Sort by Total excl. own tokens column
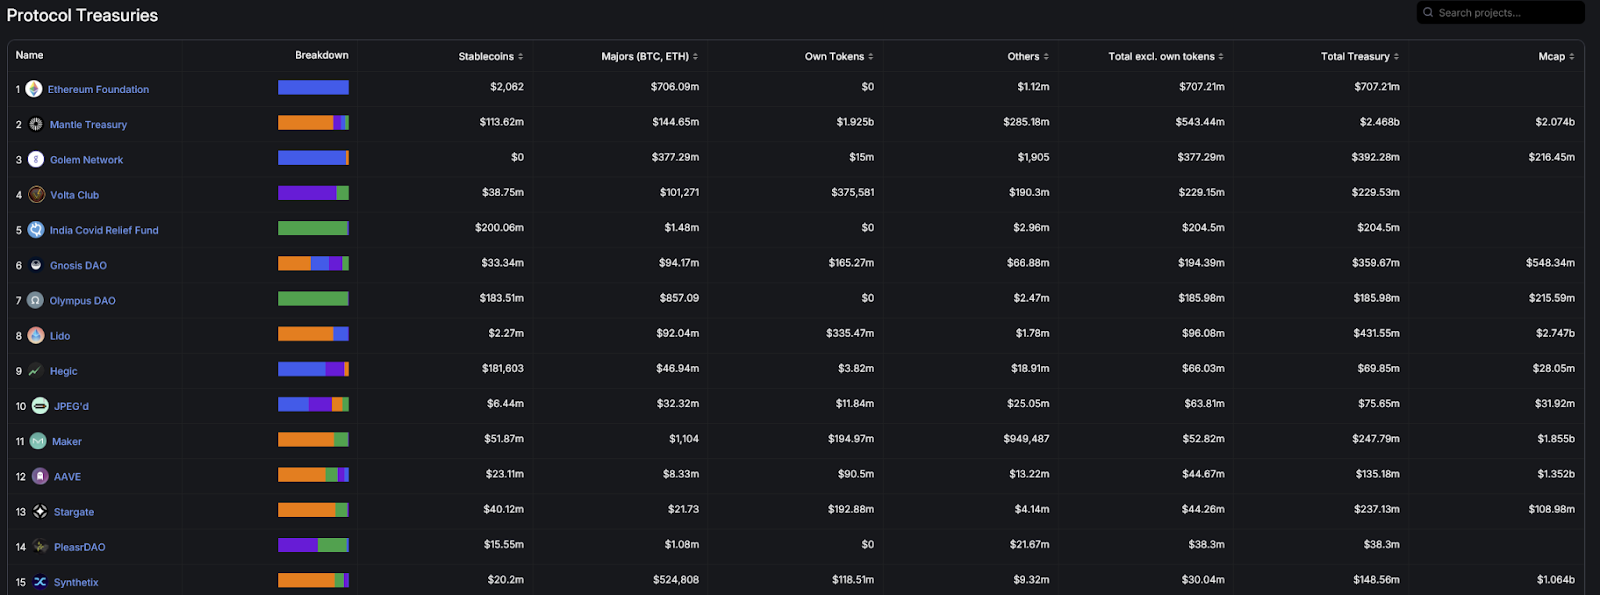The image size is (1600, 595). pos(1166,56)
